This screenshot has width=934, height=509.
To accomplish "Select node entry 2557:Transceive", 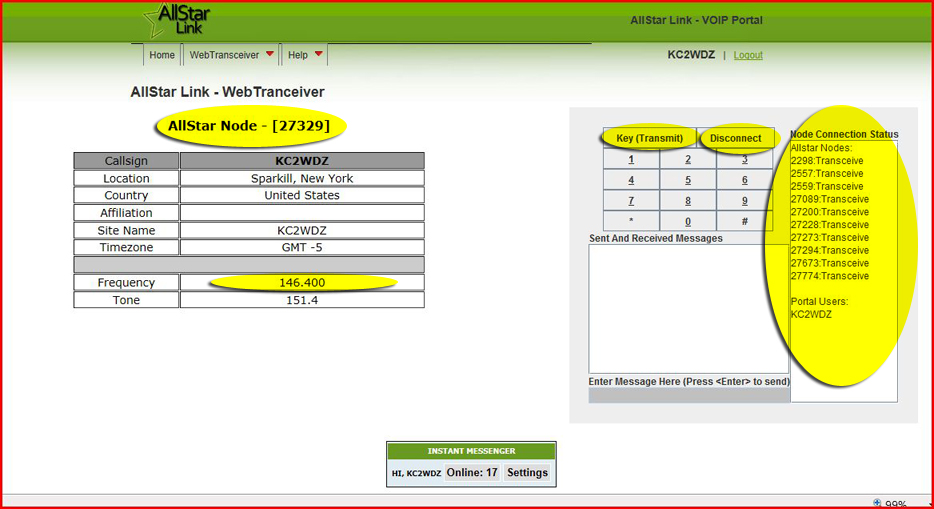I will [827, 174].
